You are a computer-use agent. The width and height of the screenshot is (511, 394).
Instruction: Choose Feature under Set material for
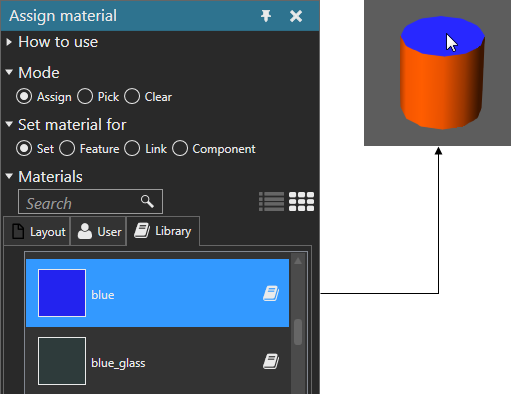[x=67, y=148]
